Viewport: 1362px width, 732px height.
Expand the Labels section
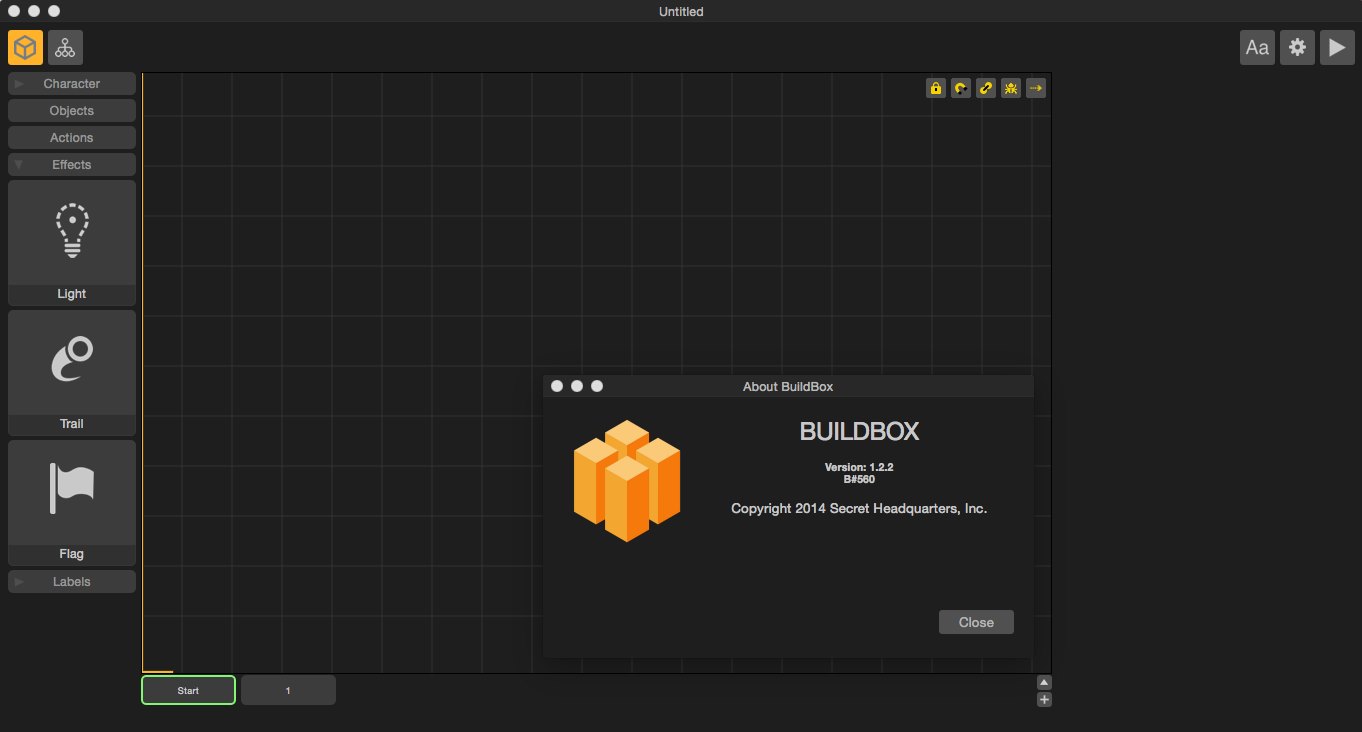[x=72, y=582]
